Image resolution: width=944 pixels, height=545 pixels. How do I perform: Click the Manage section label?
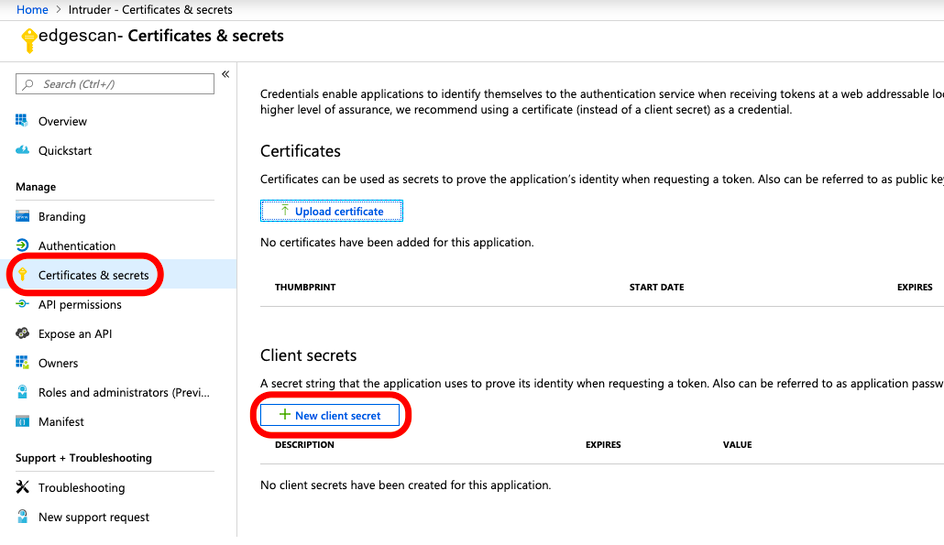point(36,187)
